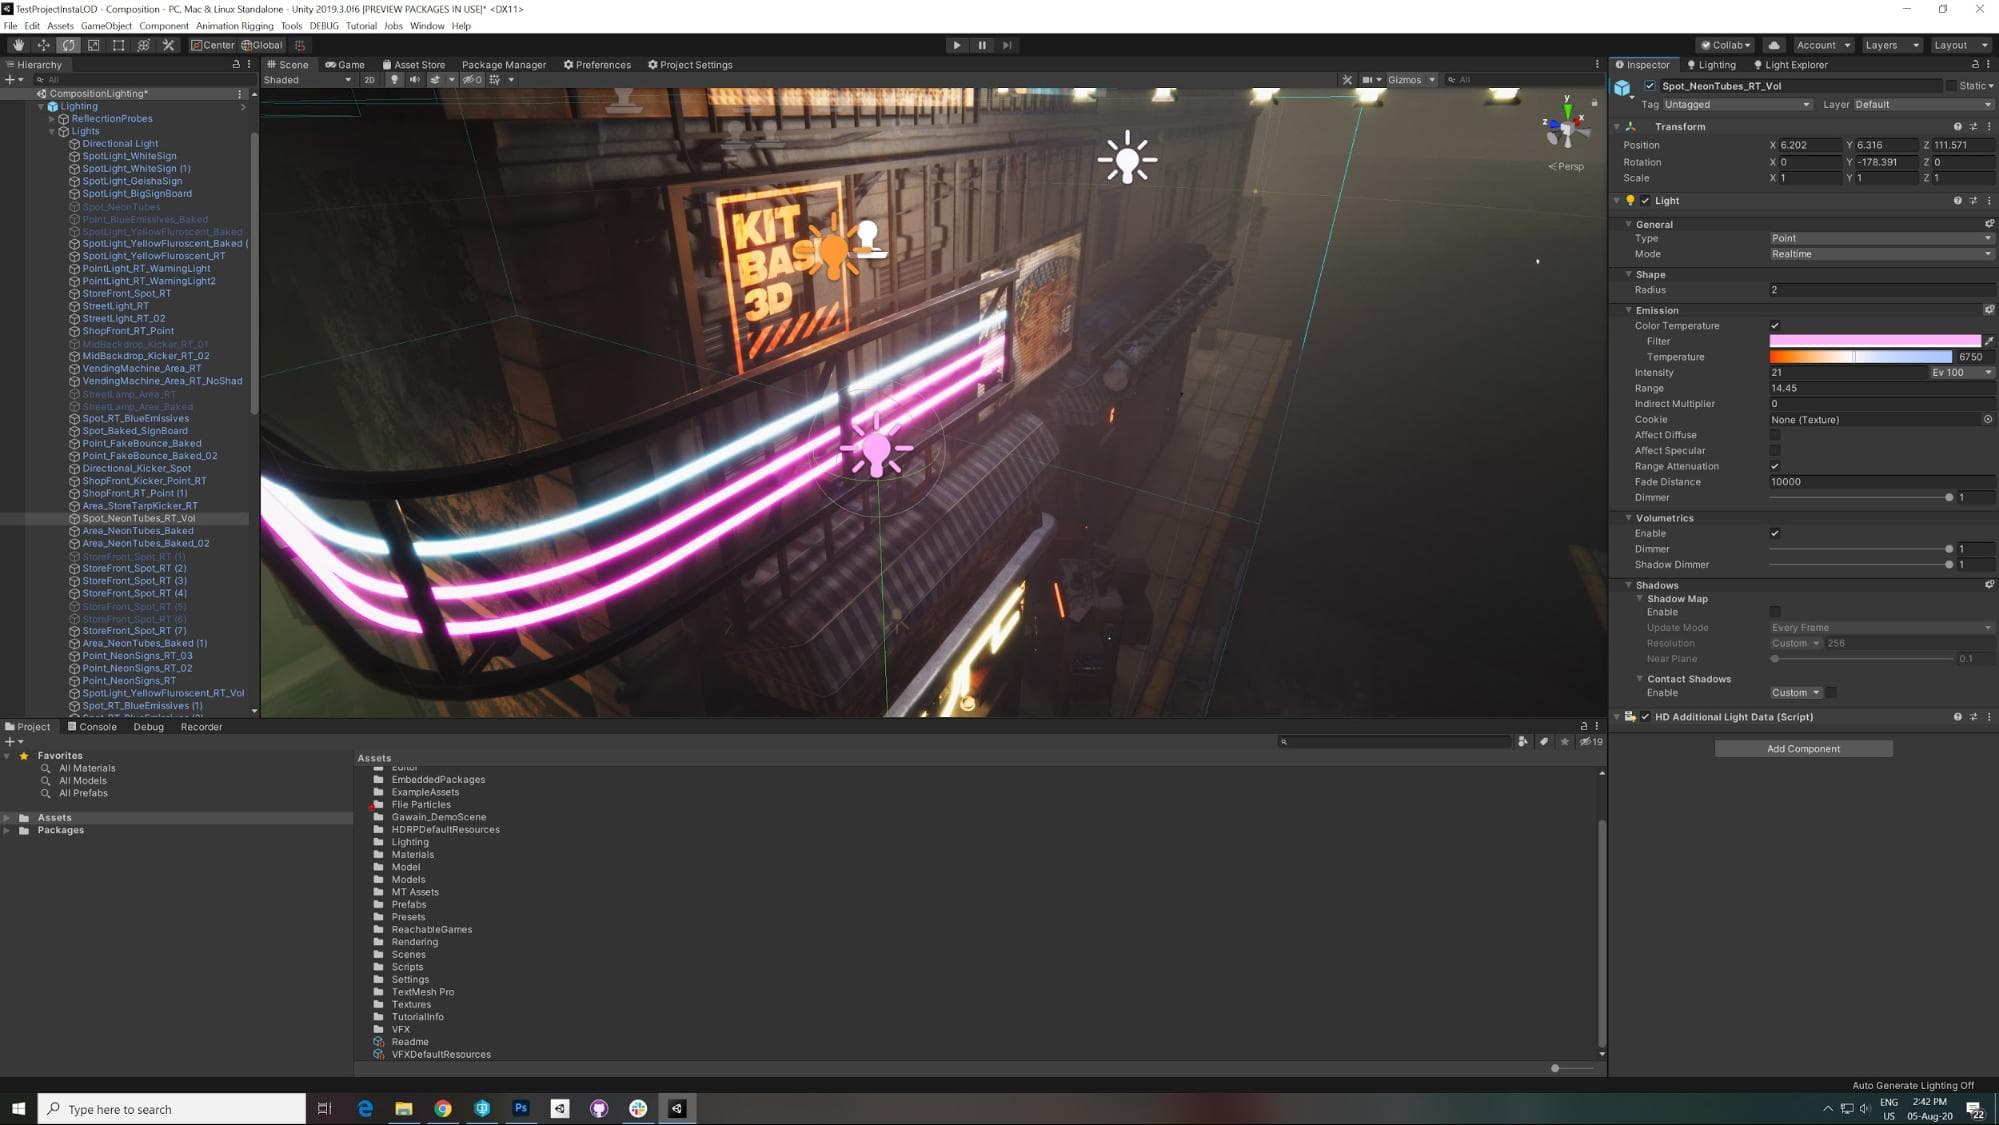The width and height of the screenshot is (1999, 1125).
Task: Switch to the Console tab
Action: click(x=92, y=727)
